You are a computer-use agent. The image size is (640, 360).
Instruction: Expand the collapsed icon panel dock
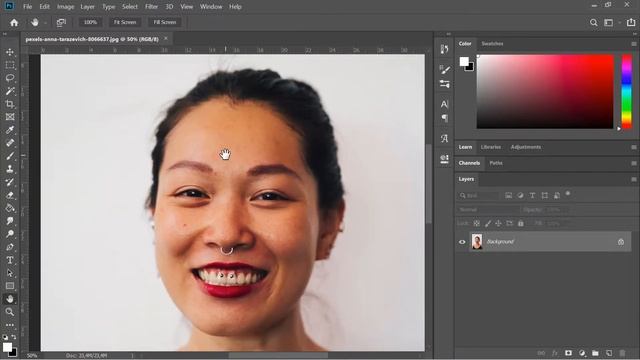449,34
